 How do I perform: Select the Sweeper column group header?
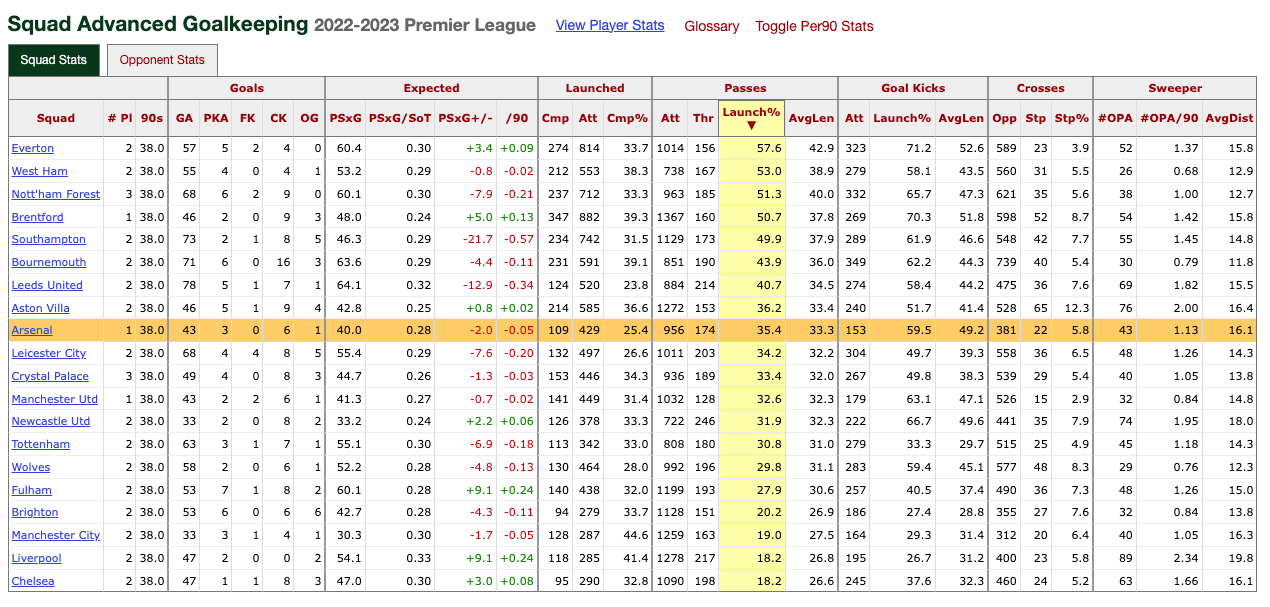[x=1175, y=88]
